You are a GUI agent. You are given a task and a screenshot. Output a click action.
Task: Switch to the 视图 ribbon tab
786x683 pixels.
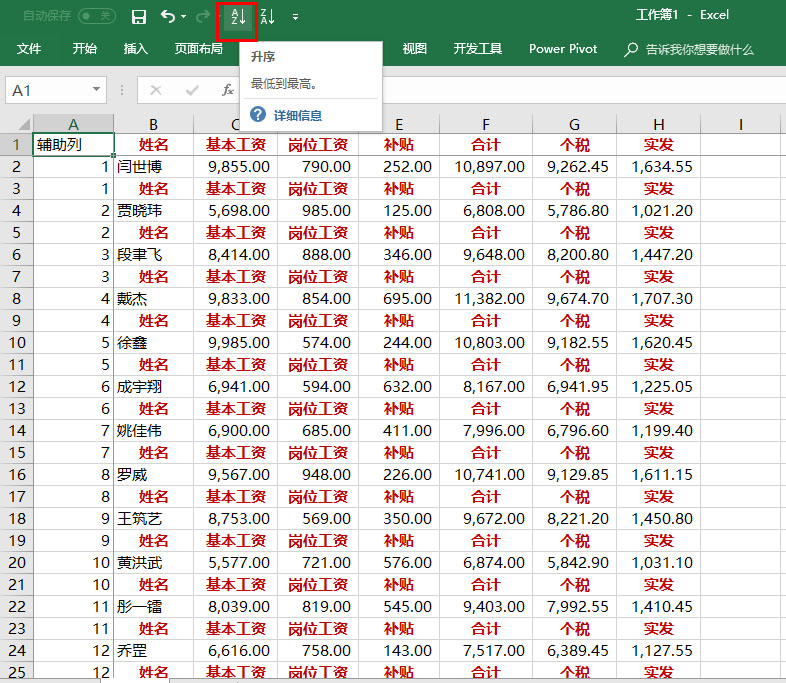(x=415, y=49)
